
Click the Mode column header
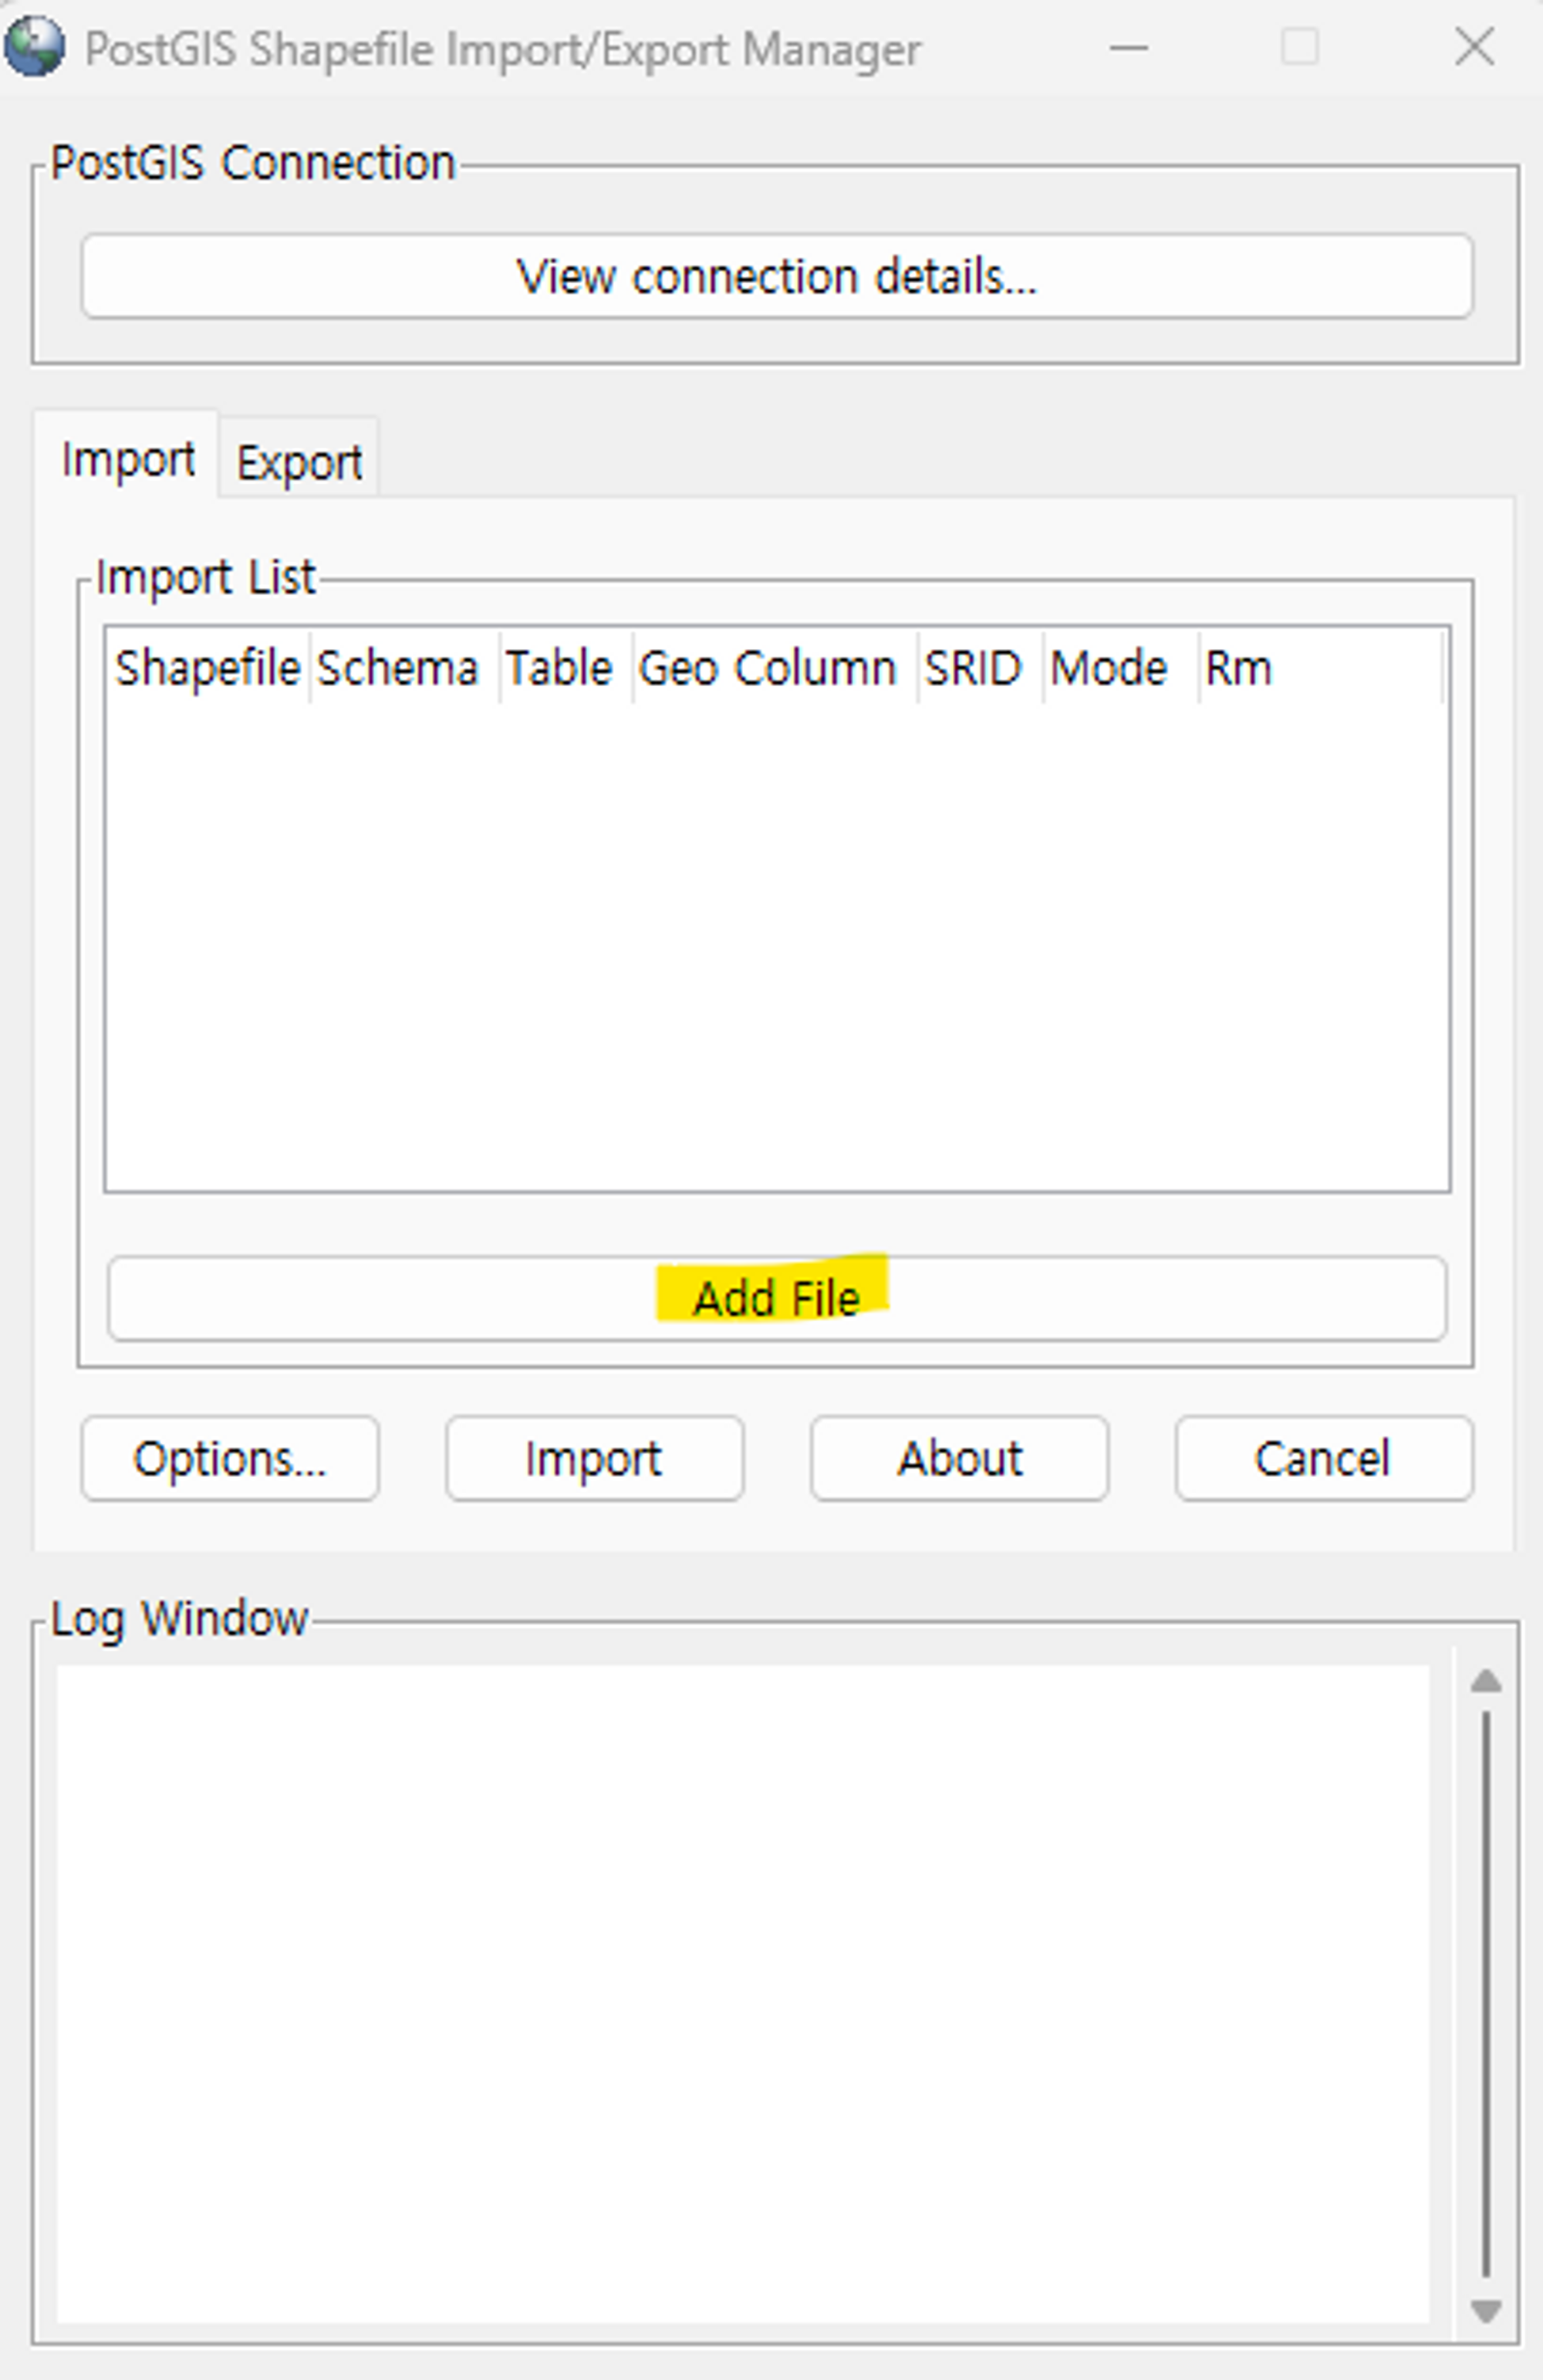click(x=1121, y=667)
